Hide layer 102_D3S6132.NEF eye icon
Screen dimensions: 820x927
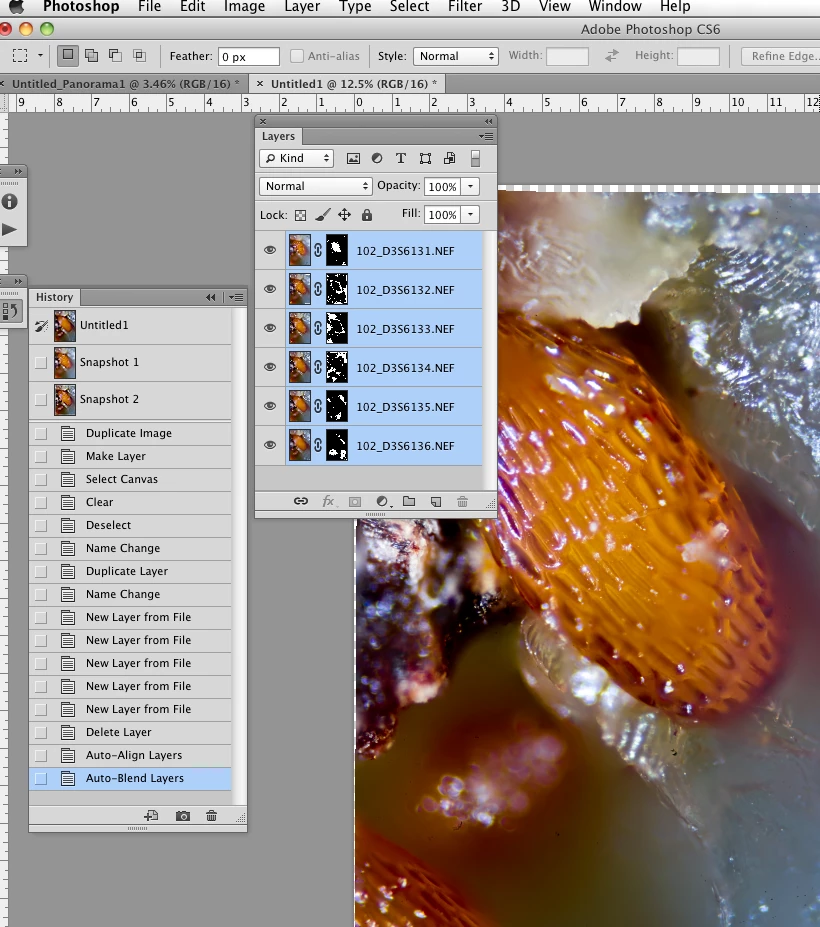[270, 289]
